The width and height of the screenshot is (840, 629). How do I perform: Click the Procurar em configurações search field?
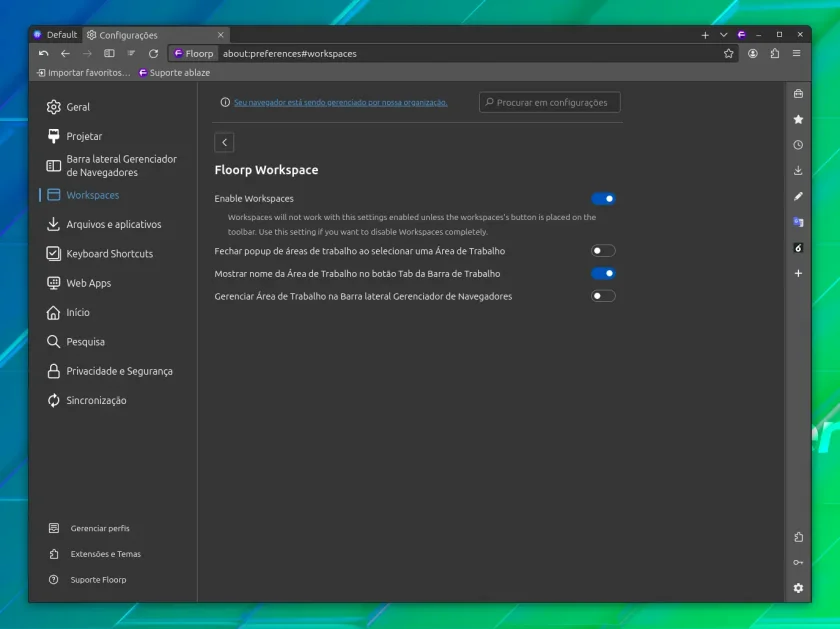[x=550, y=102]
